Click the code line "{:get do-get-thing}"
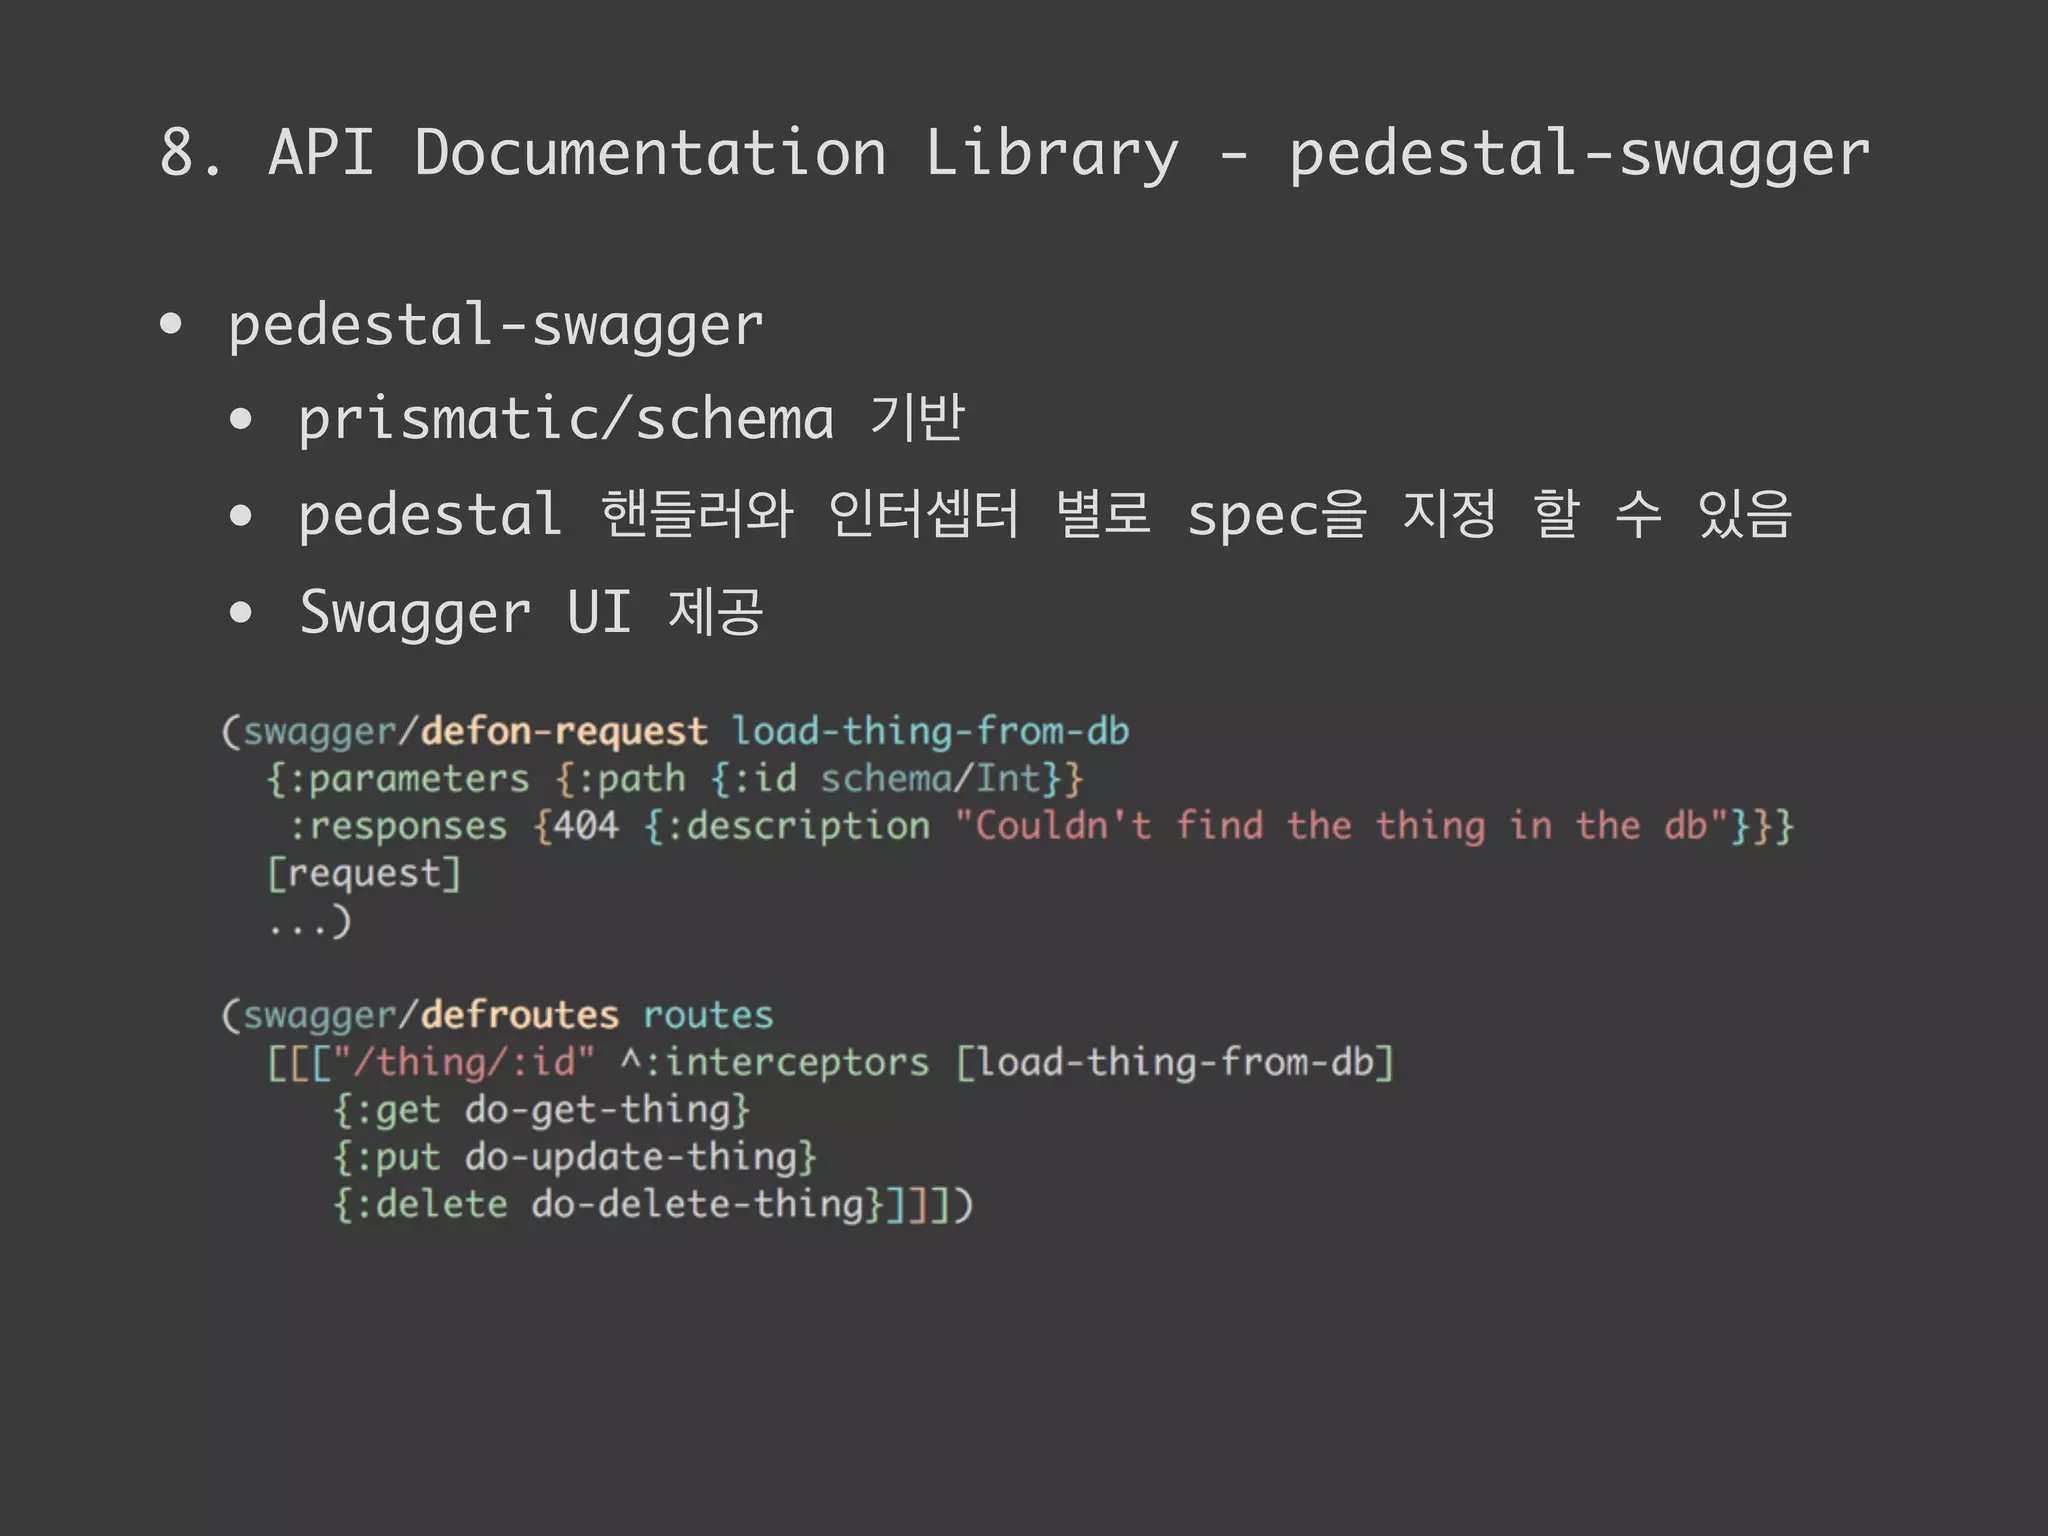 [541, 1110]
